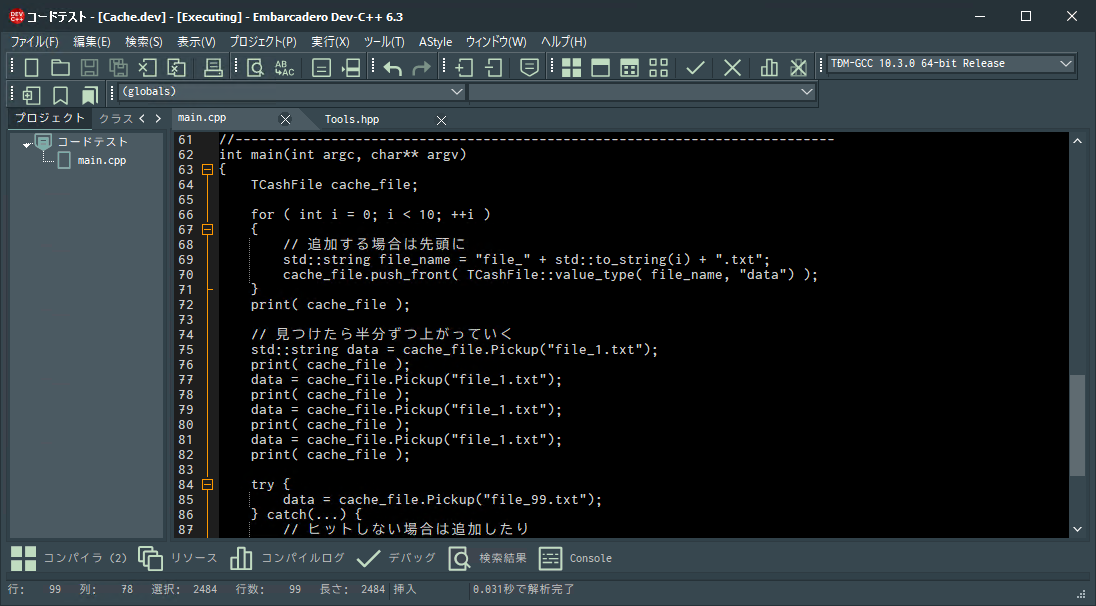Rebuild all project files
1096x606 pixels.
point(657,67)
